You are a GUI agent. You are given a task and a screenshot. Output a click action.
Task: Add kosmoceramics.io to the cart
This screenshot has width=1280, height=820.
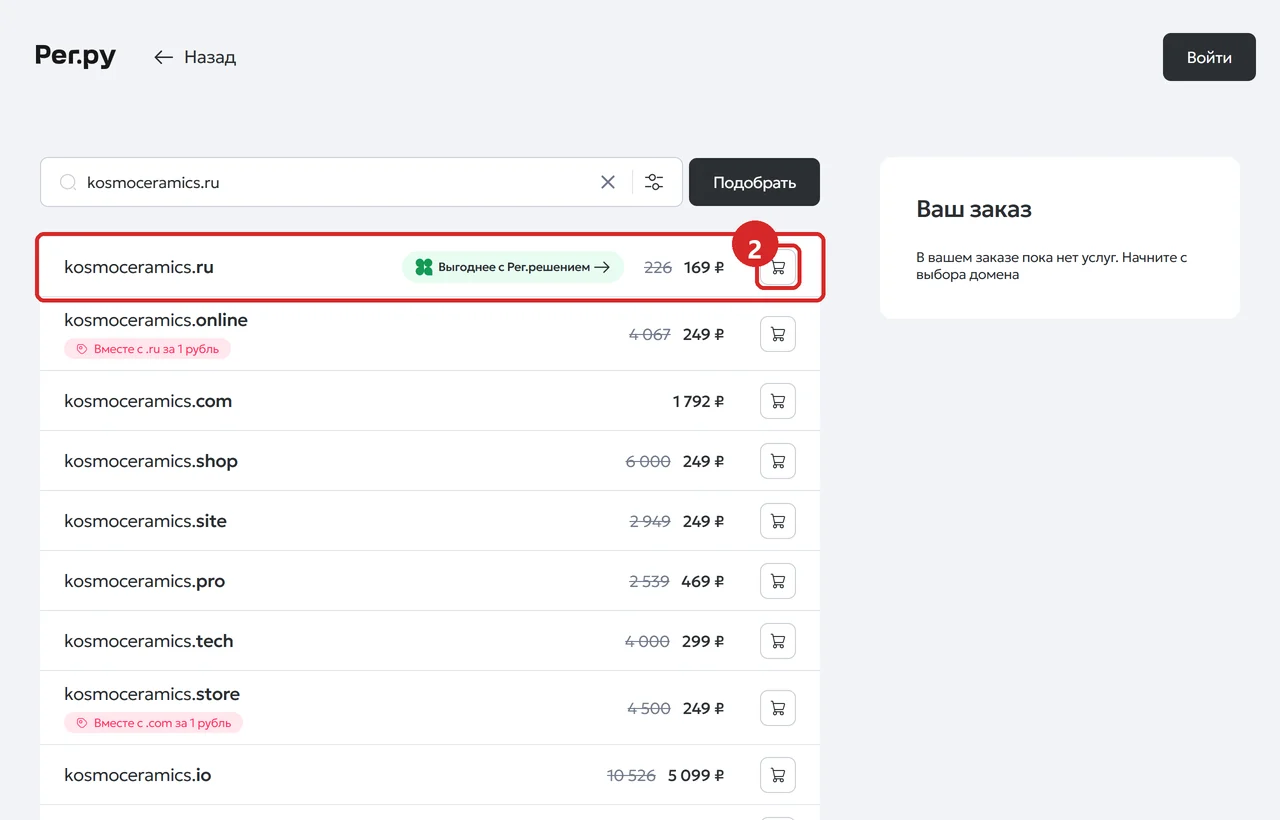pyautogui.click(x=778, y=775)
